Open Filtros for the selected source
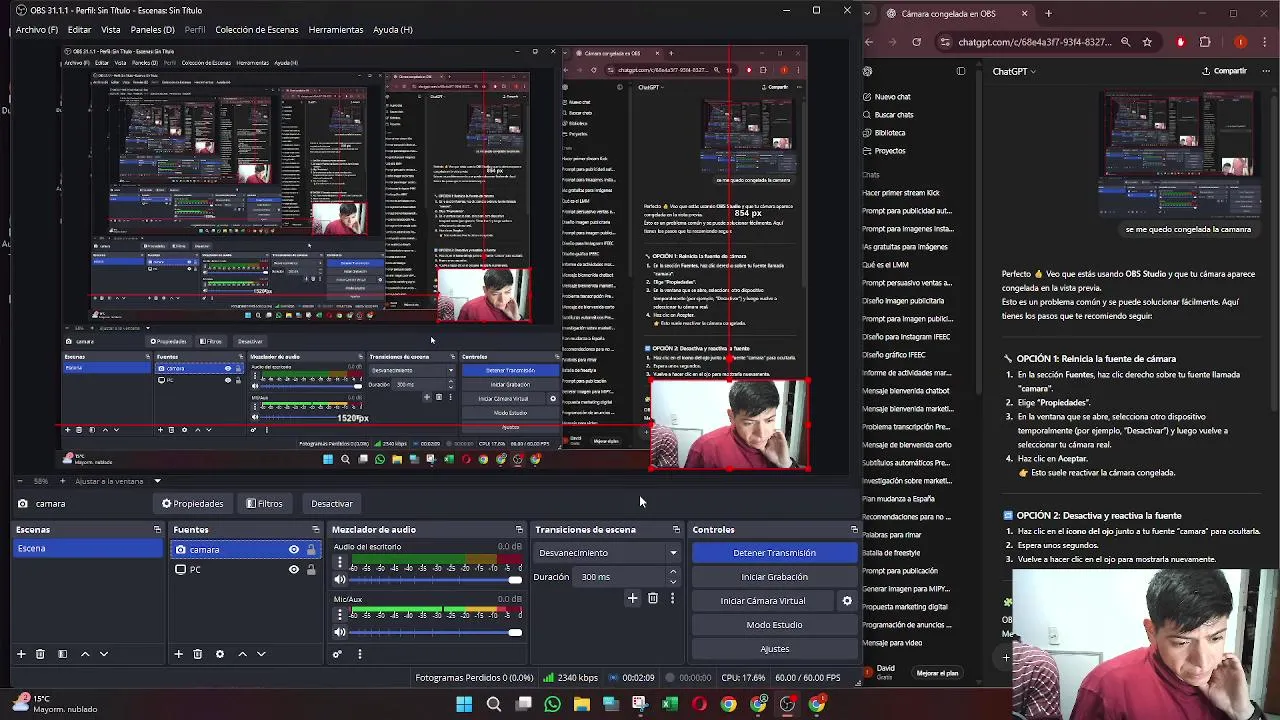 (264, 503)
